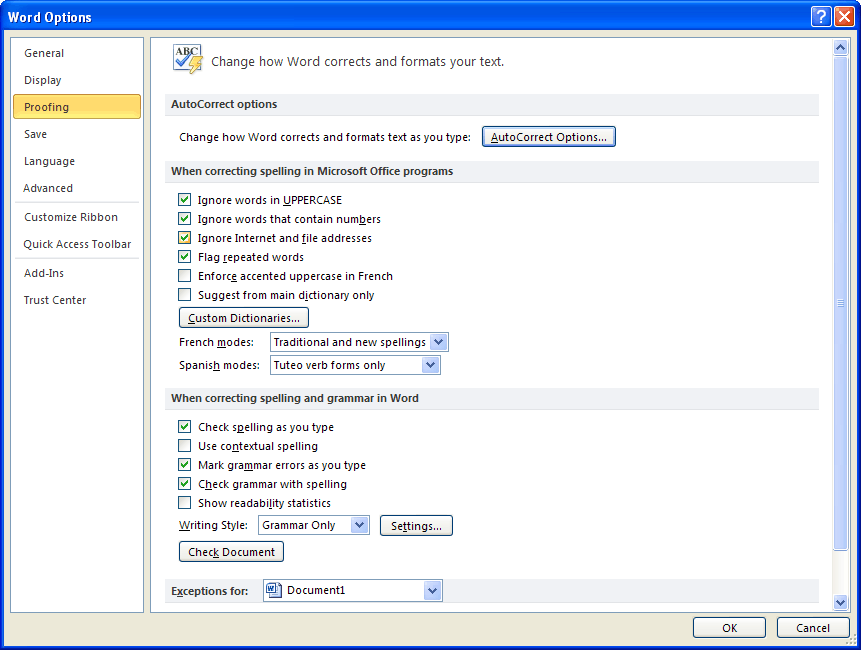The image size is (861, 650).
Task: Uncheck Check grammar with spelling
Action: coord(184,484)
